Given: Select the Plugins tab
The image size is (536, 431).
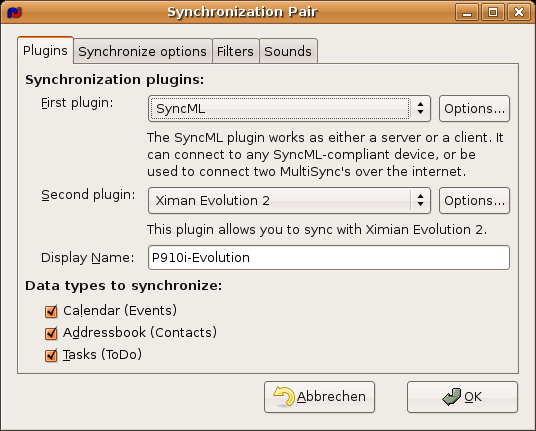Looking at the screenshot, I should point(45,50).
